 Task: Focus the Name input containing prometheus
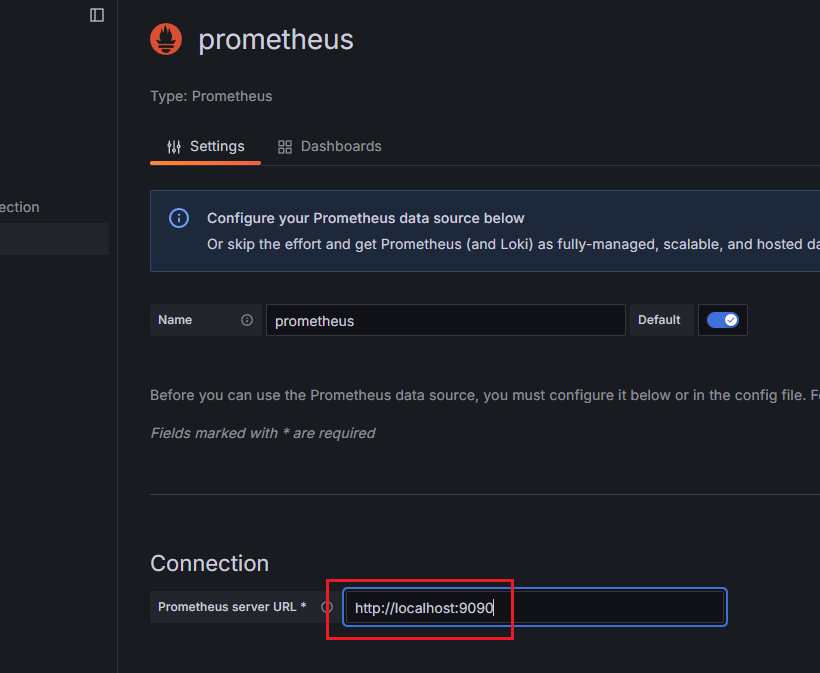click(x=446, y=320)
